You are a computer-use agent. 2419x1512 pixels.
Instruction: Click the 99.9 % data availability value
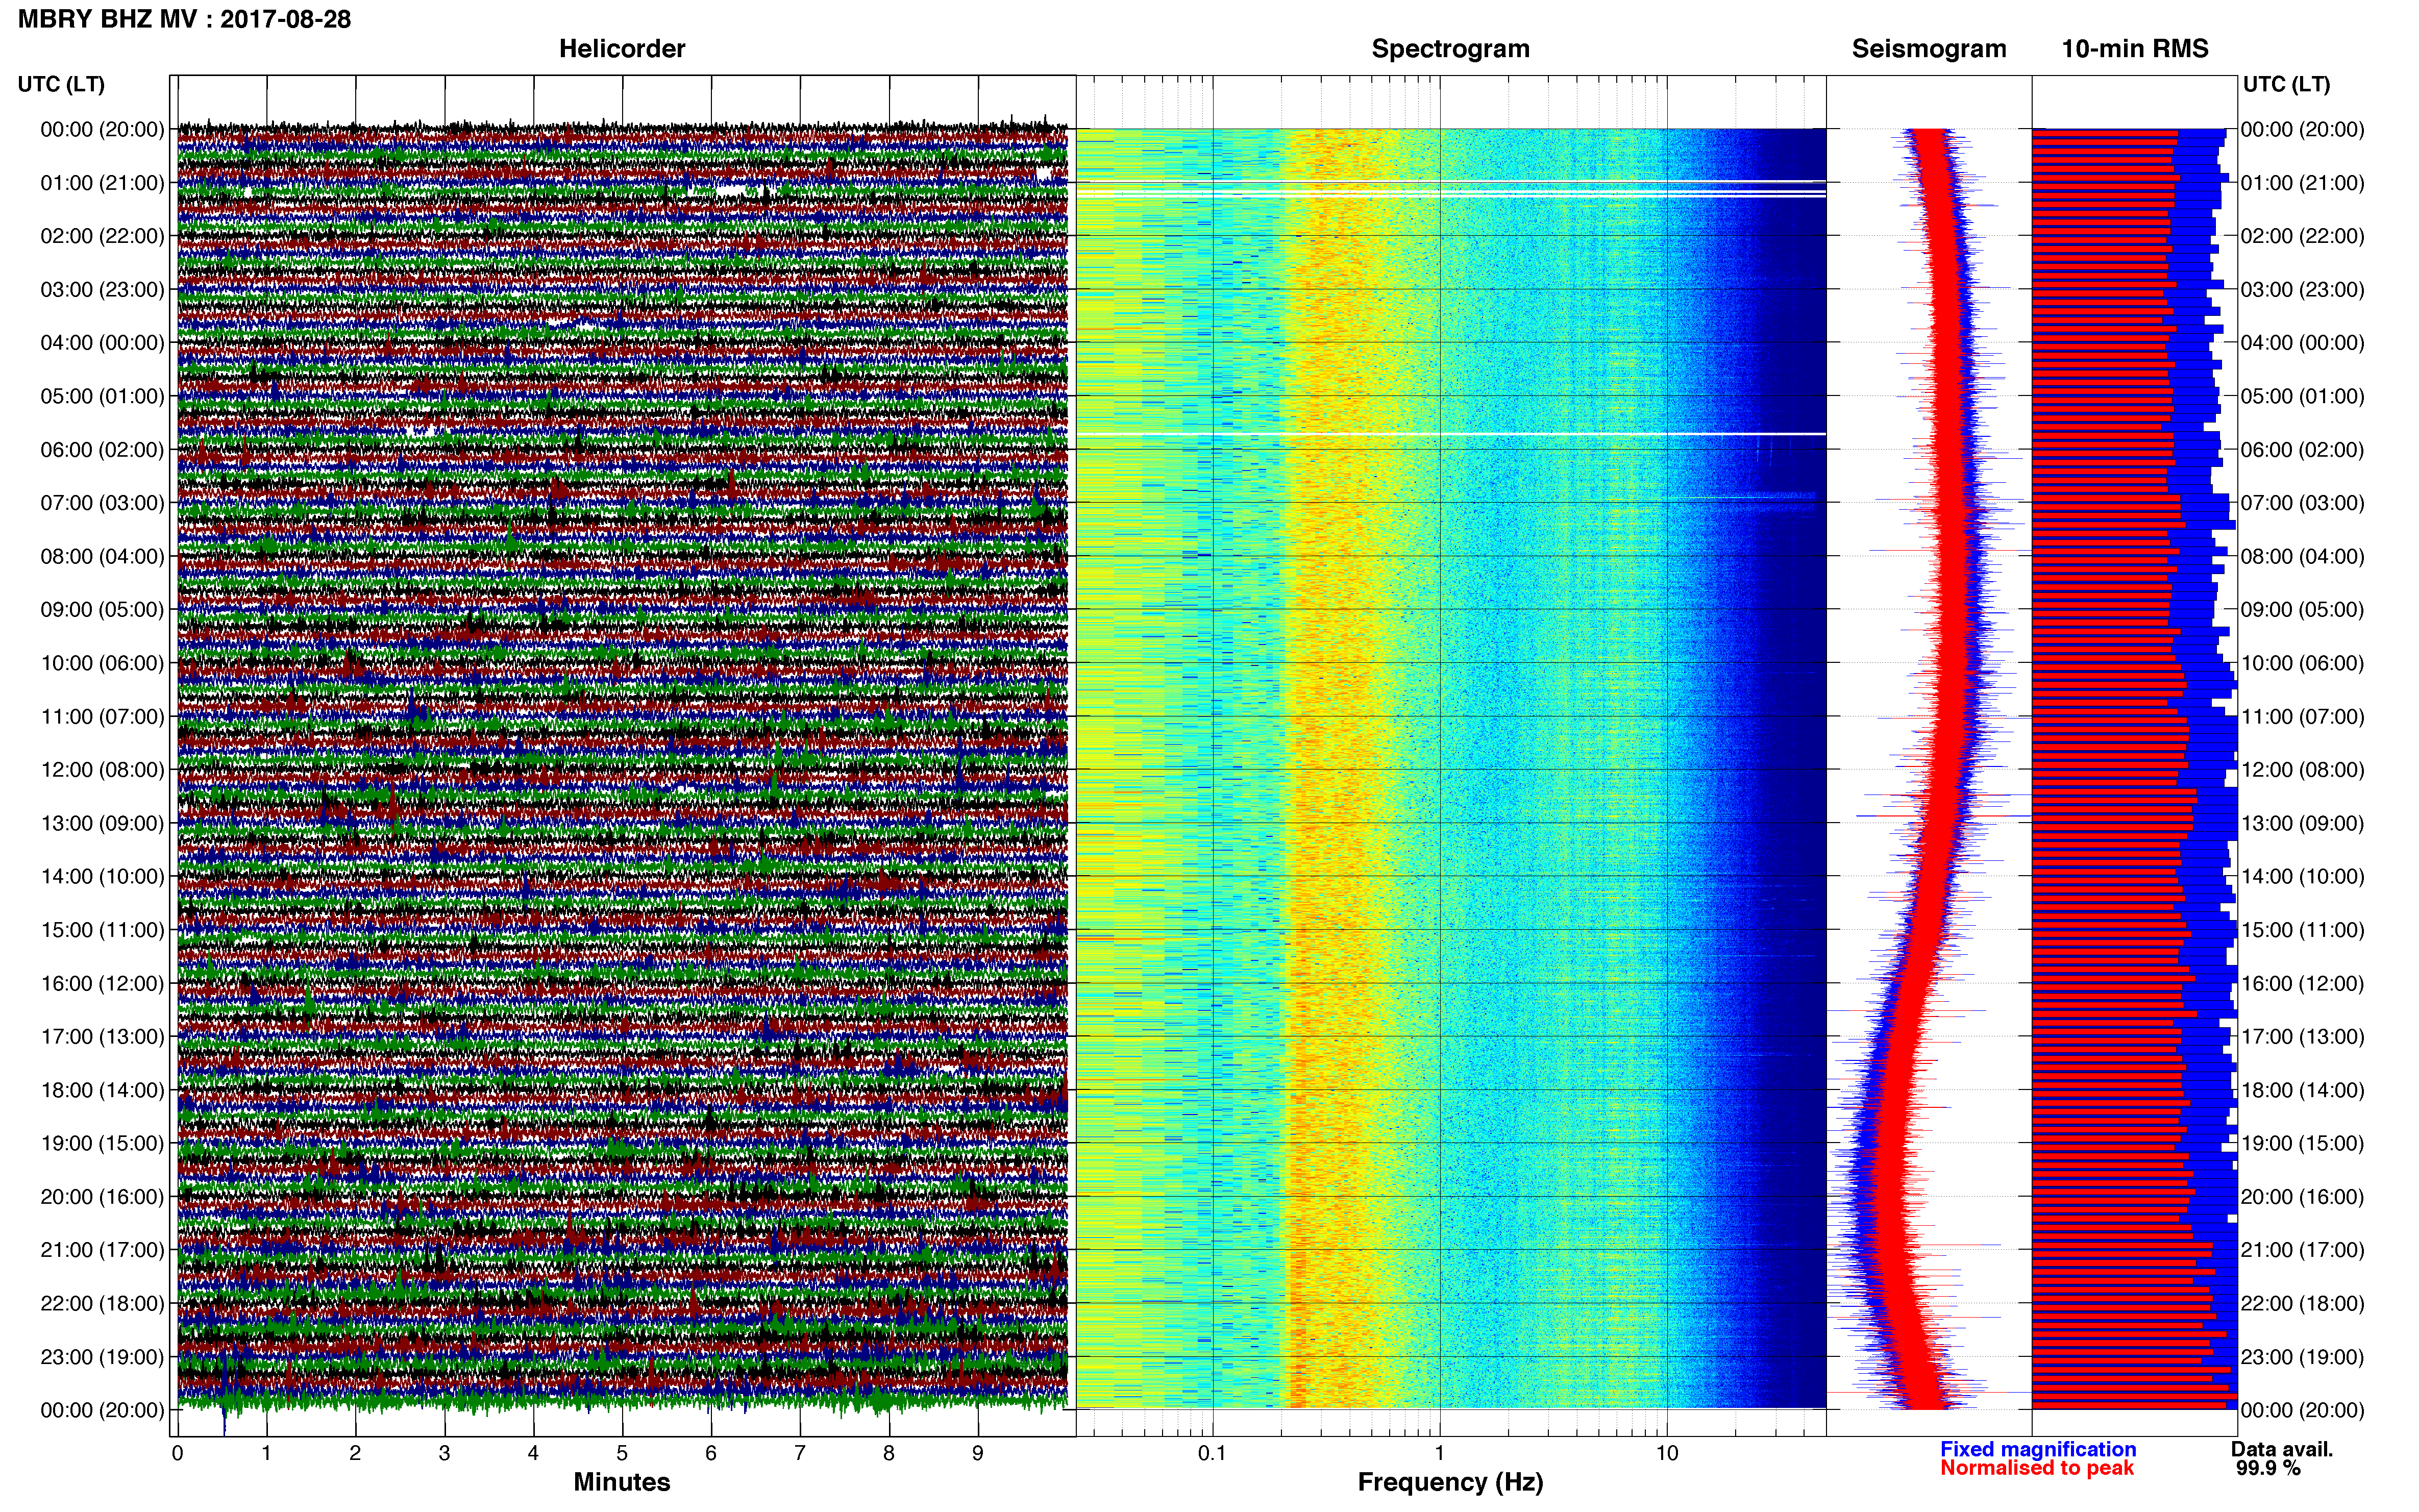pos(2268,1468)
